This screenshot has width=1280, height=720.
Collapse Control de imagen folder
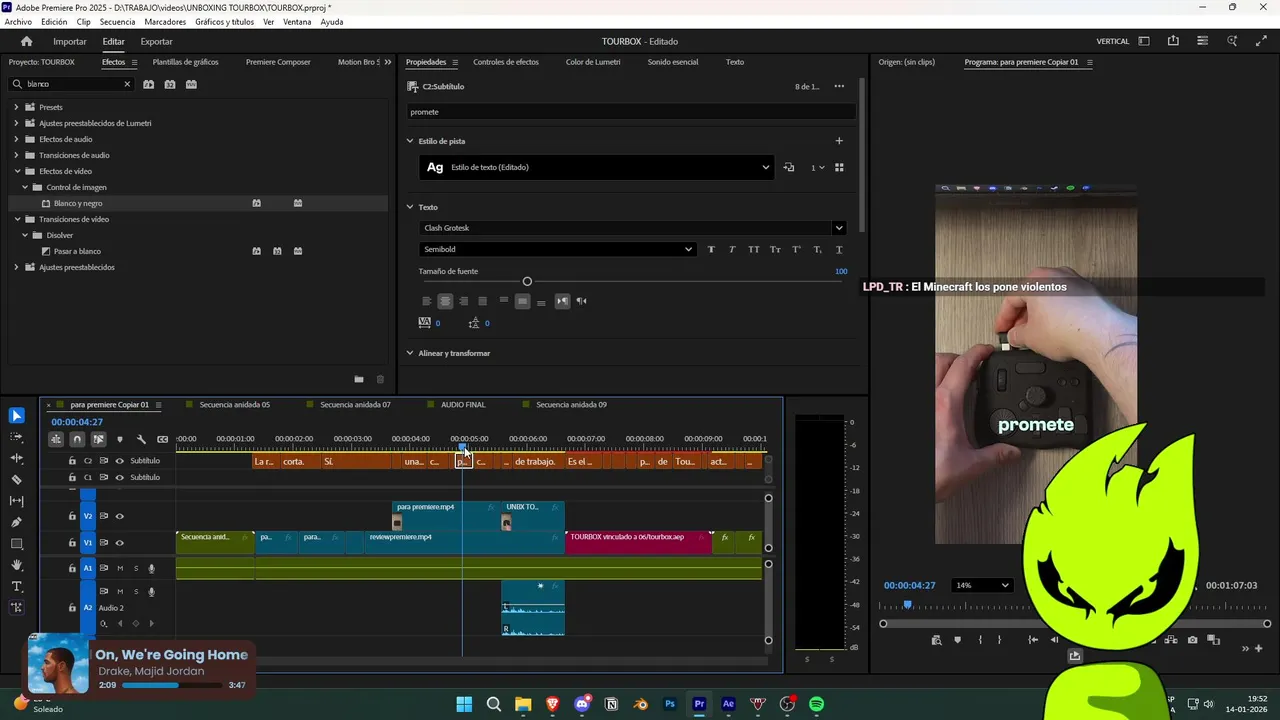click(x=25, y=187)
